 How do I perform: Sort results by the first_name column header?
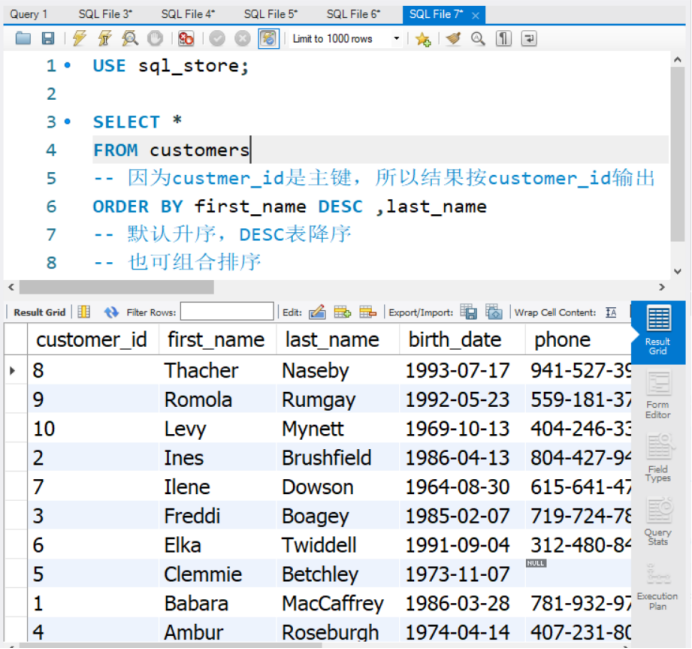pyautogui.click(x=216, y=340)
